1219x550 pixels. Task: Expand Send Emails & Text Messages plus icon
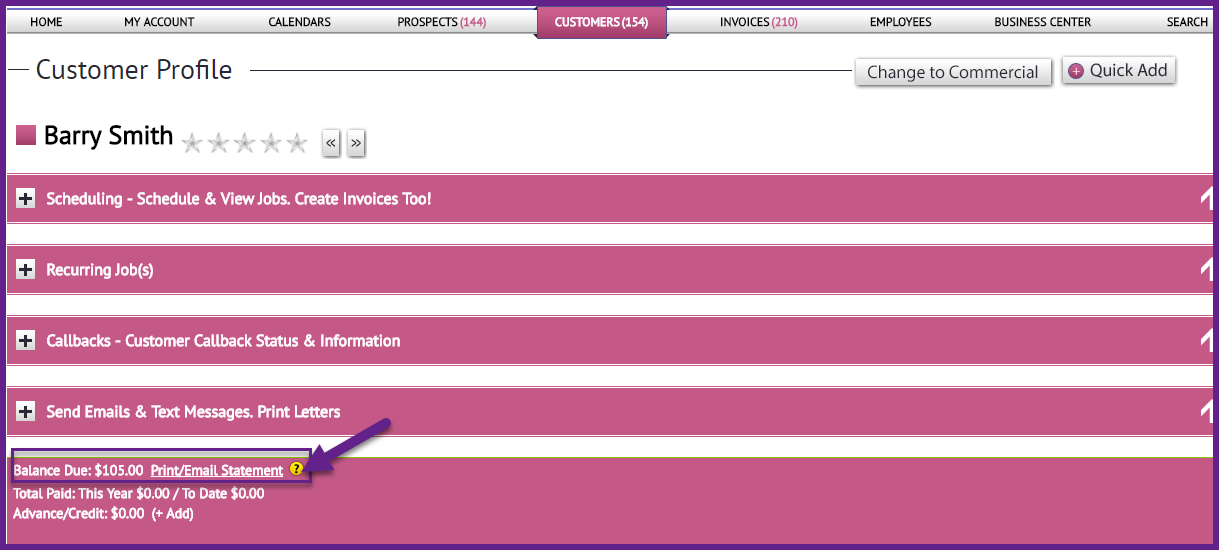tap(26, 412)
